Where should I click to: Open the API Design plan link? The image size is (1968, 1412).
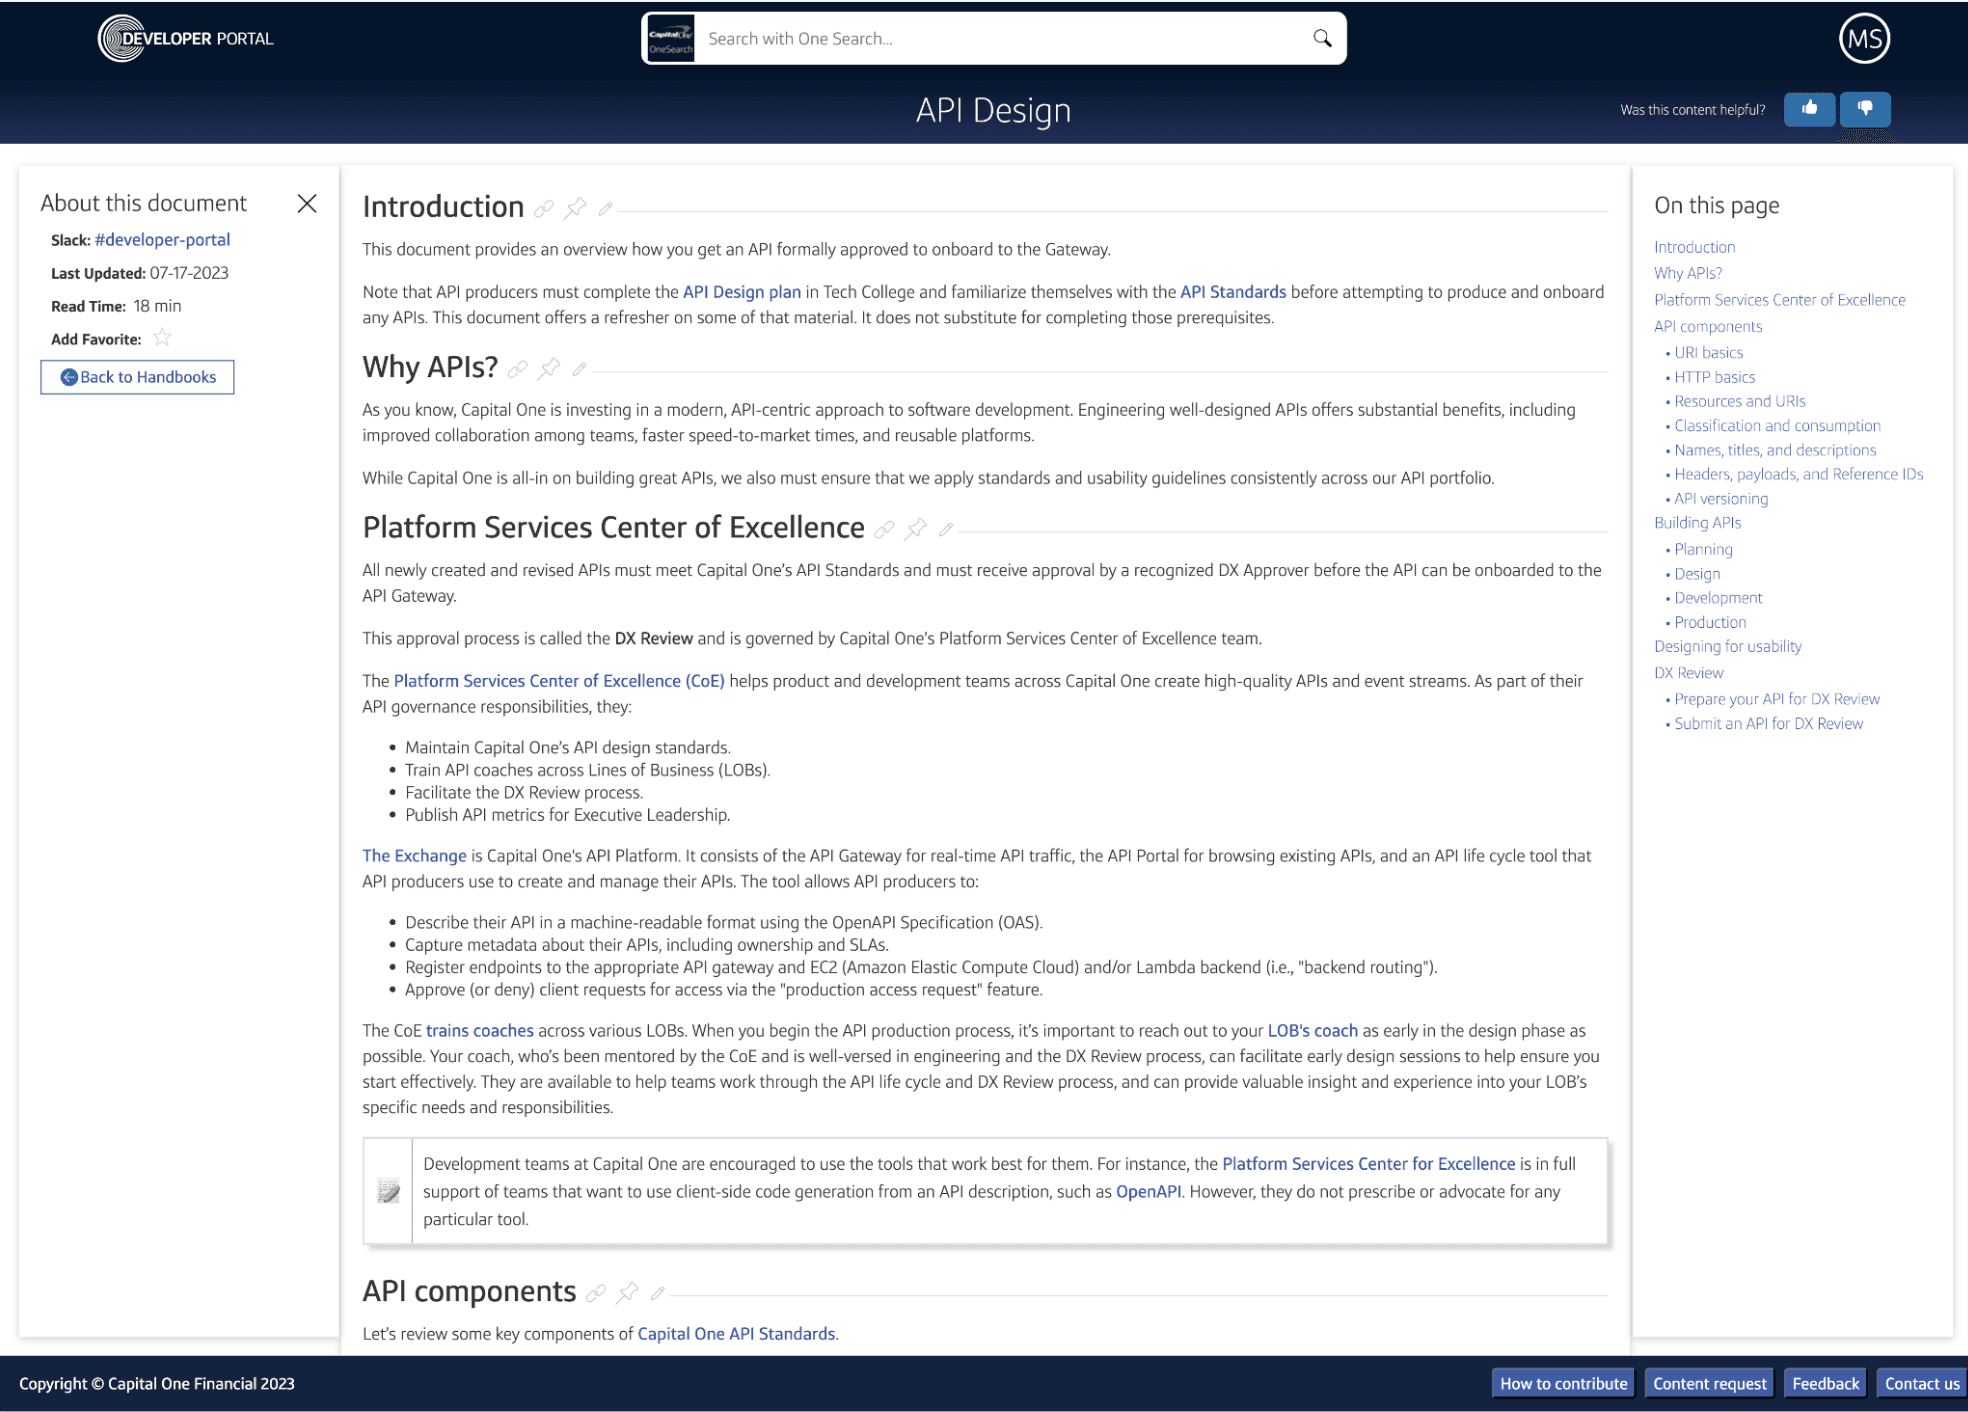point(742,292)
